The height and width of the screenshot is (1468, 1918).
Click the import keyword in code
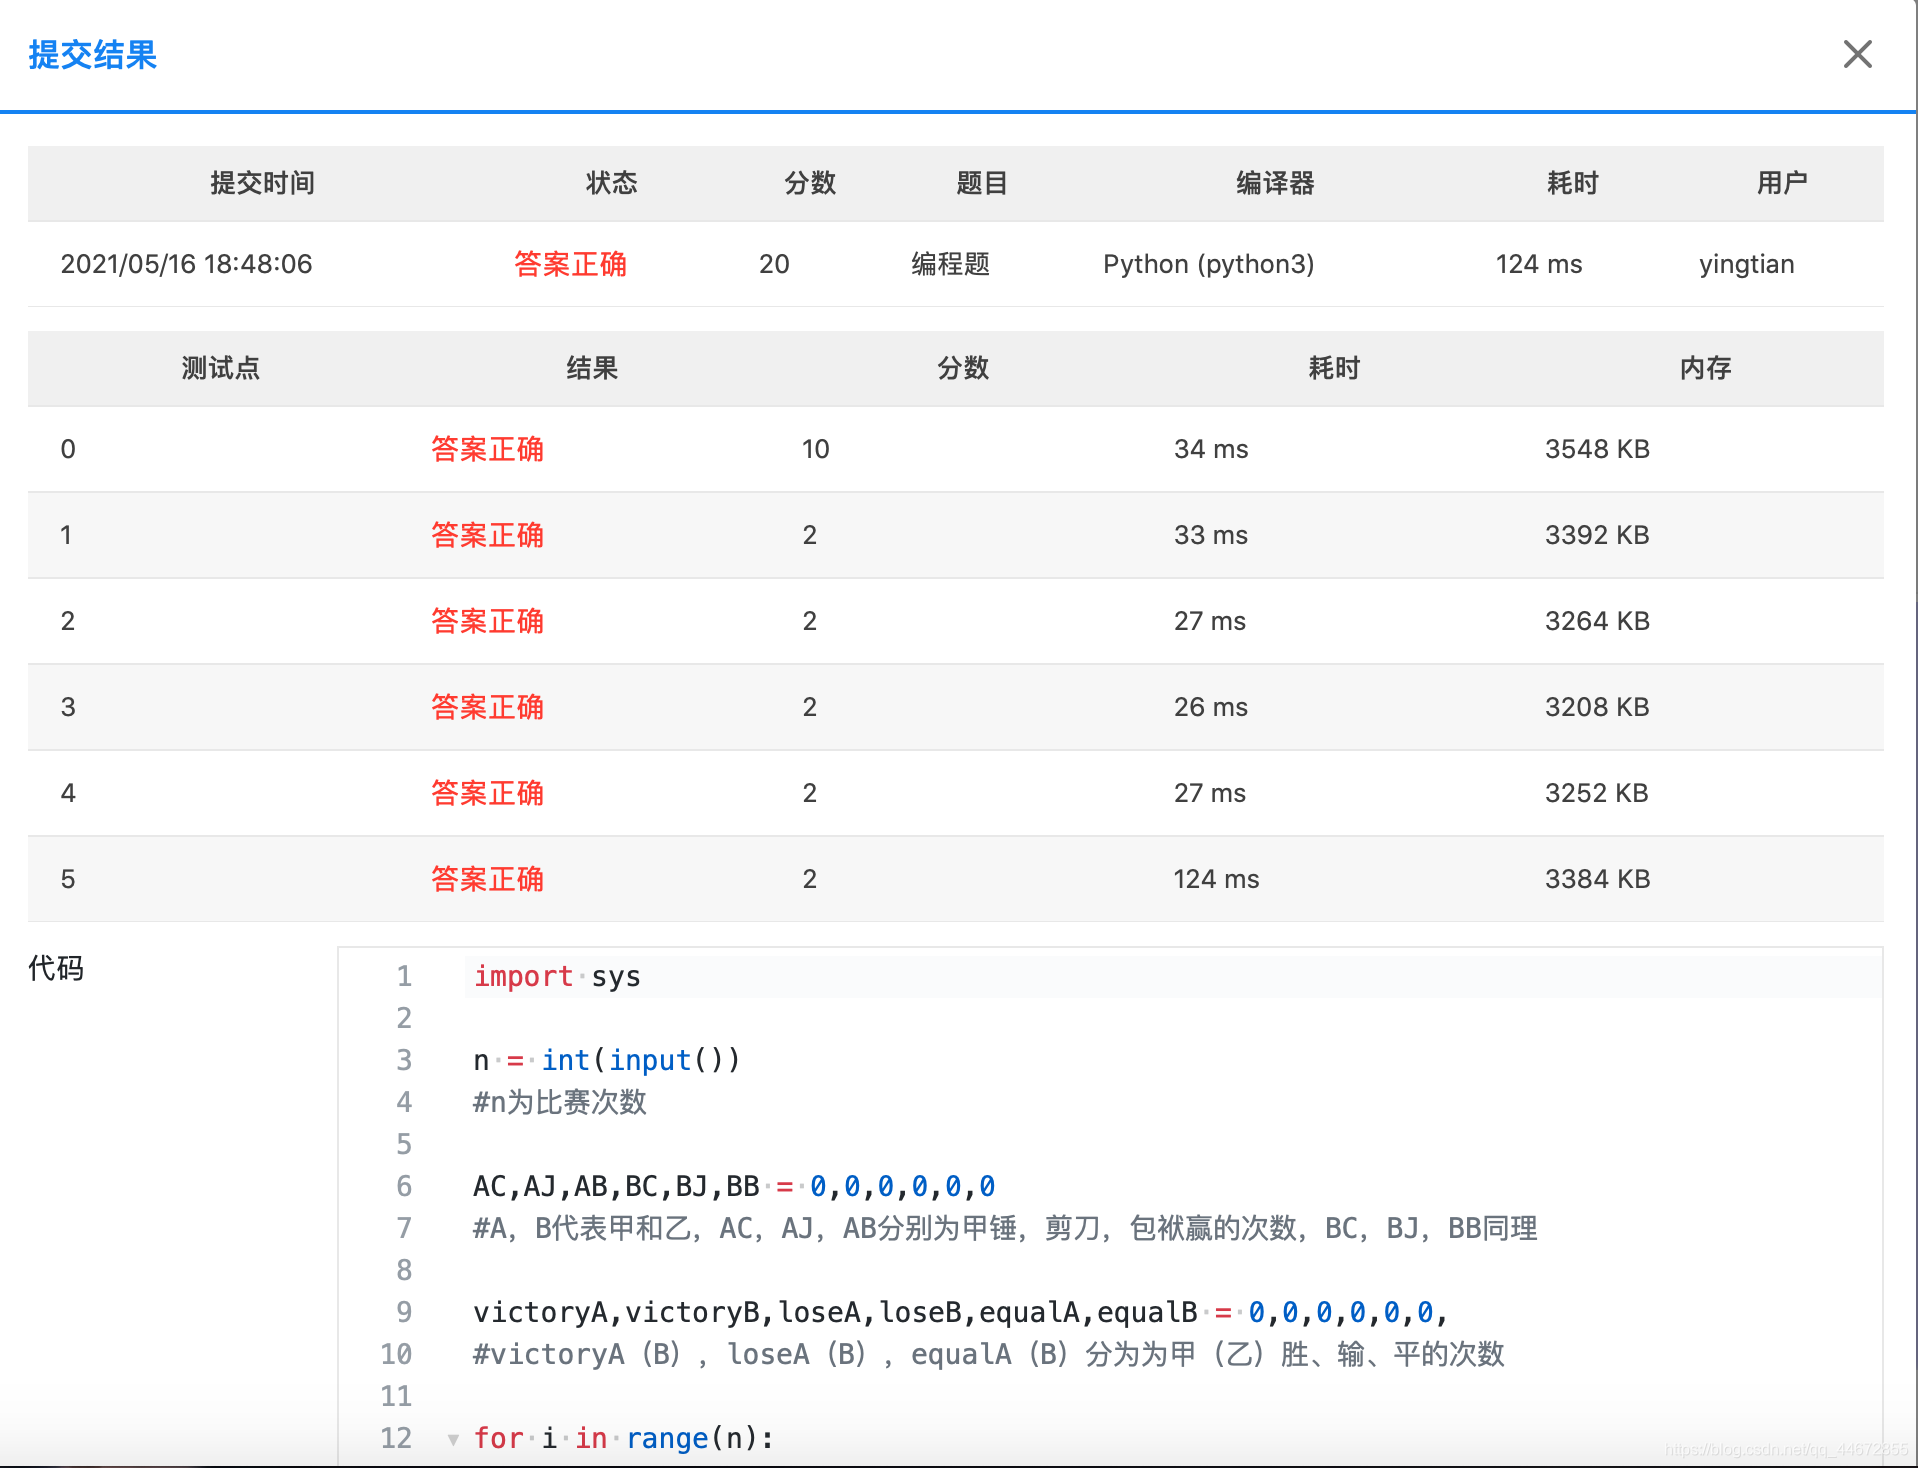pyautogui.click(x=522, y=976)
